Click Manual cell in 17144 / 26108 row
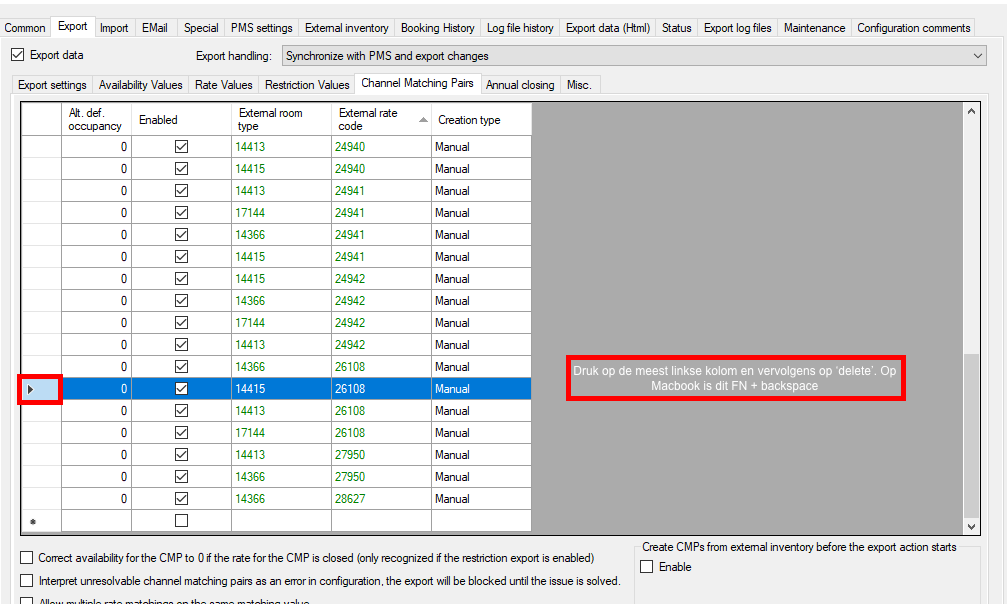Viewport: 1007px width, 604px height. point(481,432)
